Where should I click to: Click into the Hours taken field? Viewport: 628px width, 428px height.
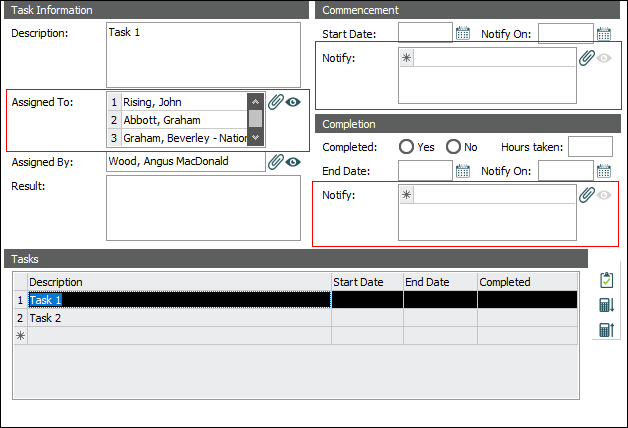point(590,147)
